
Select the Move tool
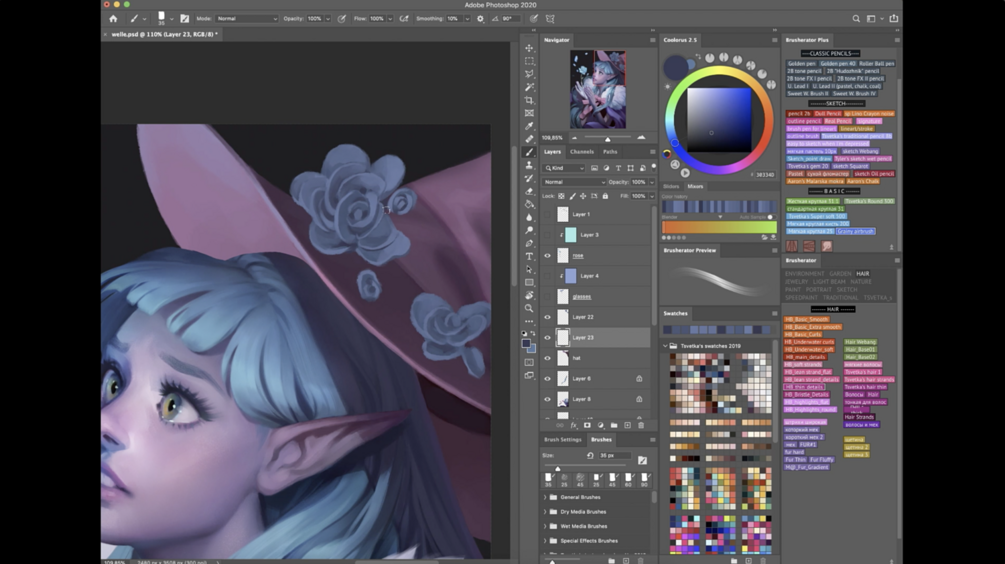pos(529,48)
